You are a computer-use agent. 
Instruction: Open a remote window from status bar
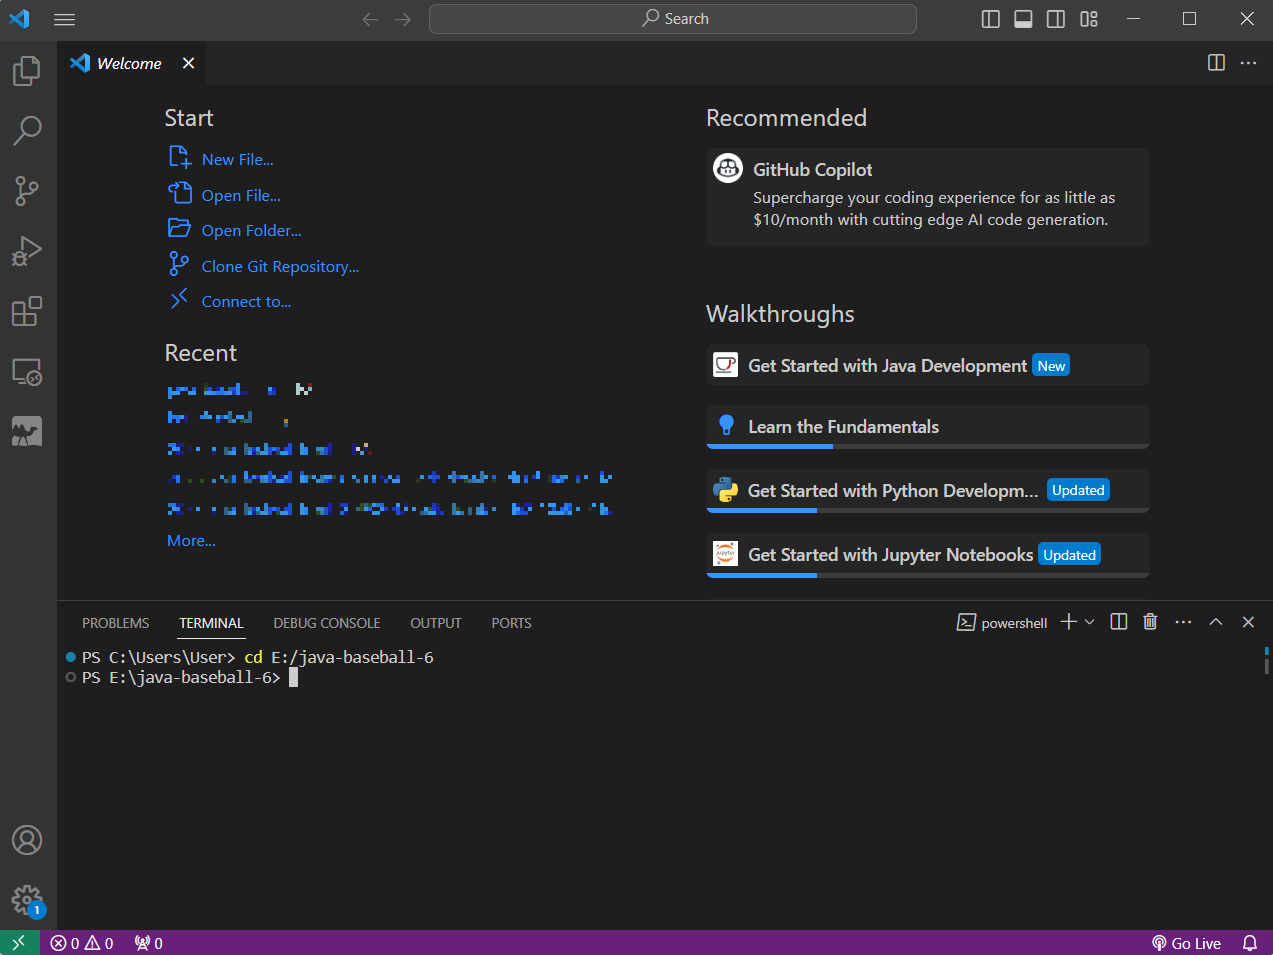tap(19, 943)
